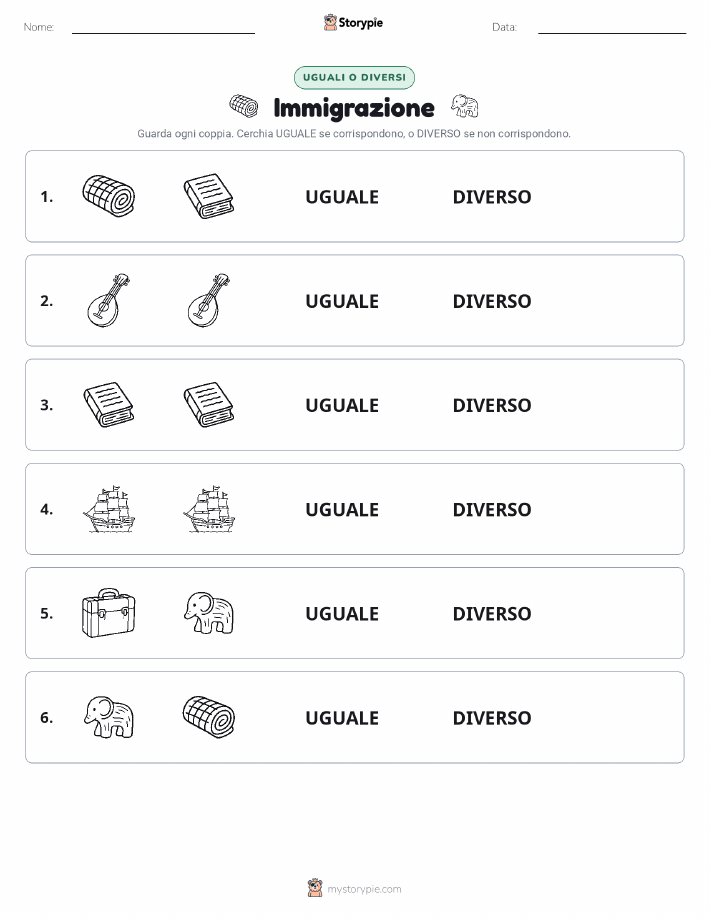
Task: Choose DIVERSO in row 6
Action: click(492, 718)
